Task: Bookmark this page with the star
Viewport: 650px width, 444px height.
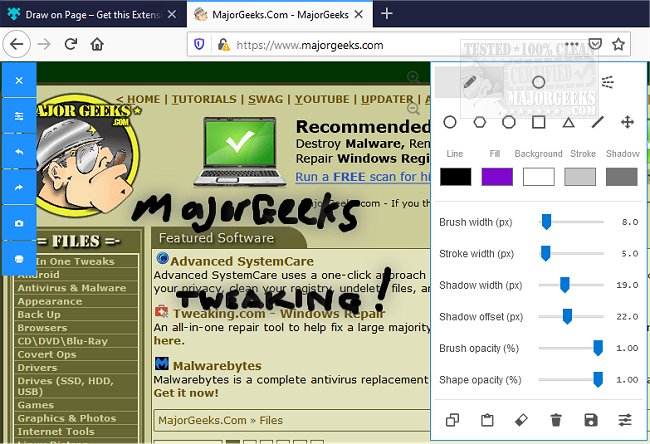Action: click(618, 44)
